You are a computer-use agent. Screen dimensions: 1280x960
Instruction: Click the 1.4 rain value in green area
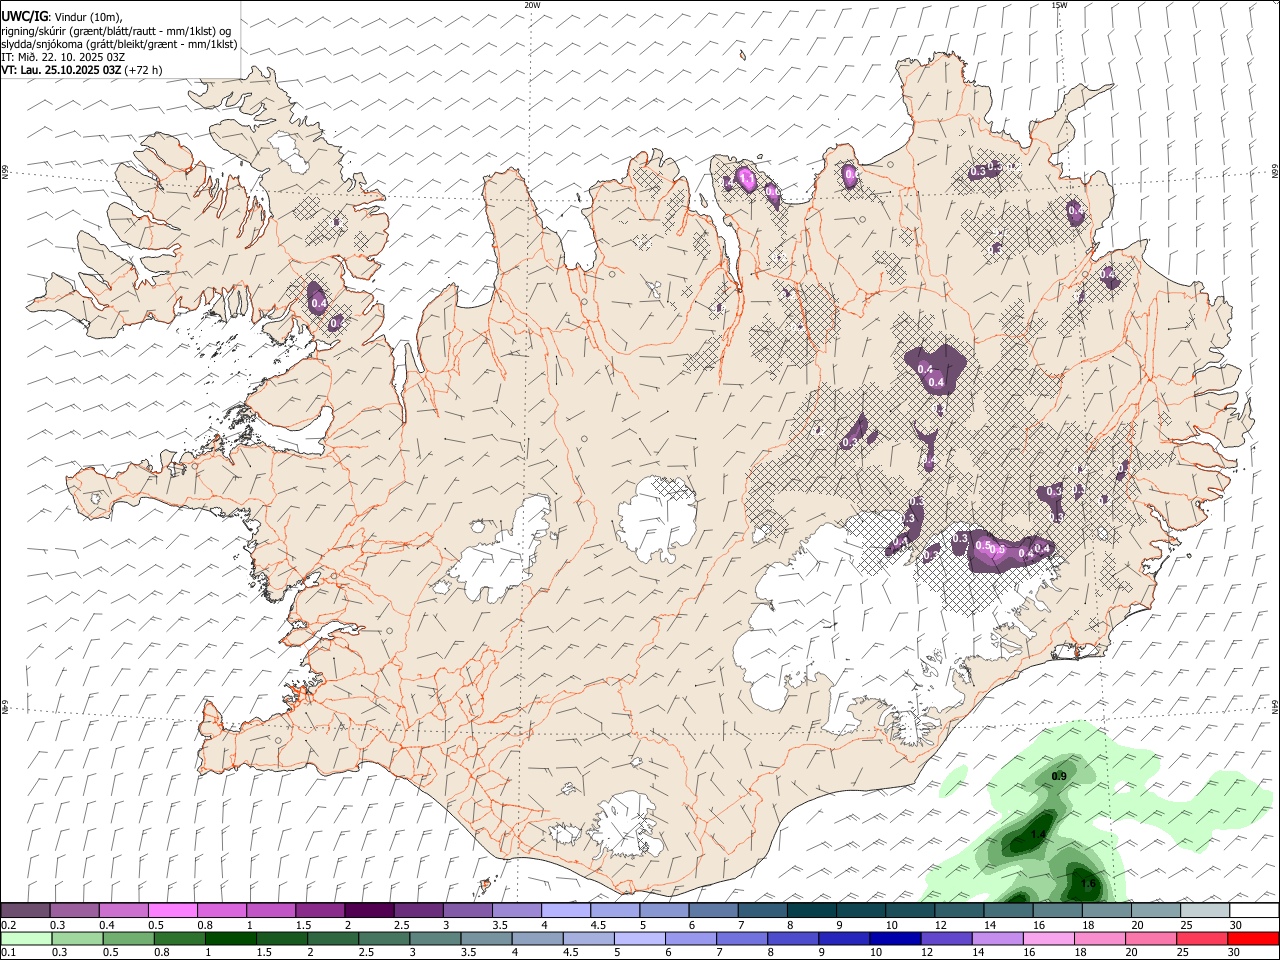click(1038, 835)
